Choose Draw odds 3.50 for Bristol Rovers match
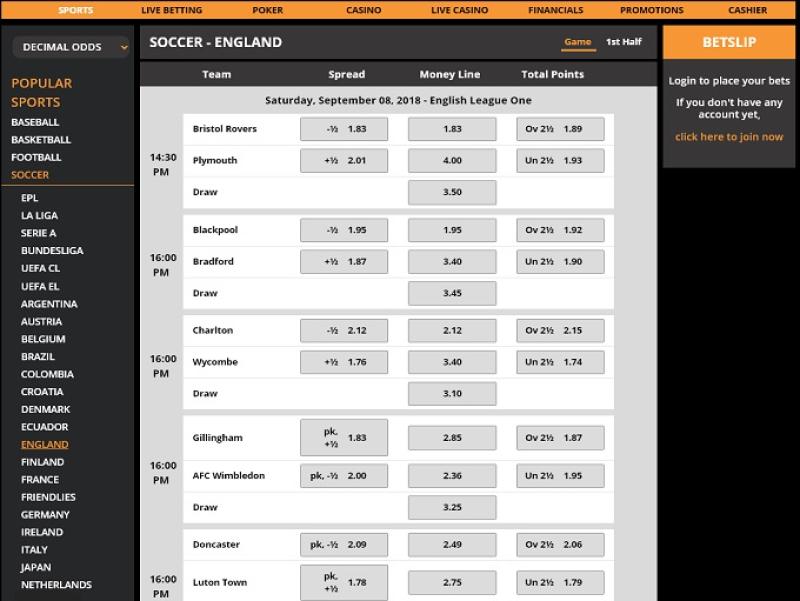800x601 pixels. 452,192
